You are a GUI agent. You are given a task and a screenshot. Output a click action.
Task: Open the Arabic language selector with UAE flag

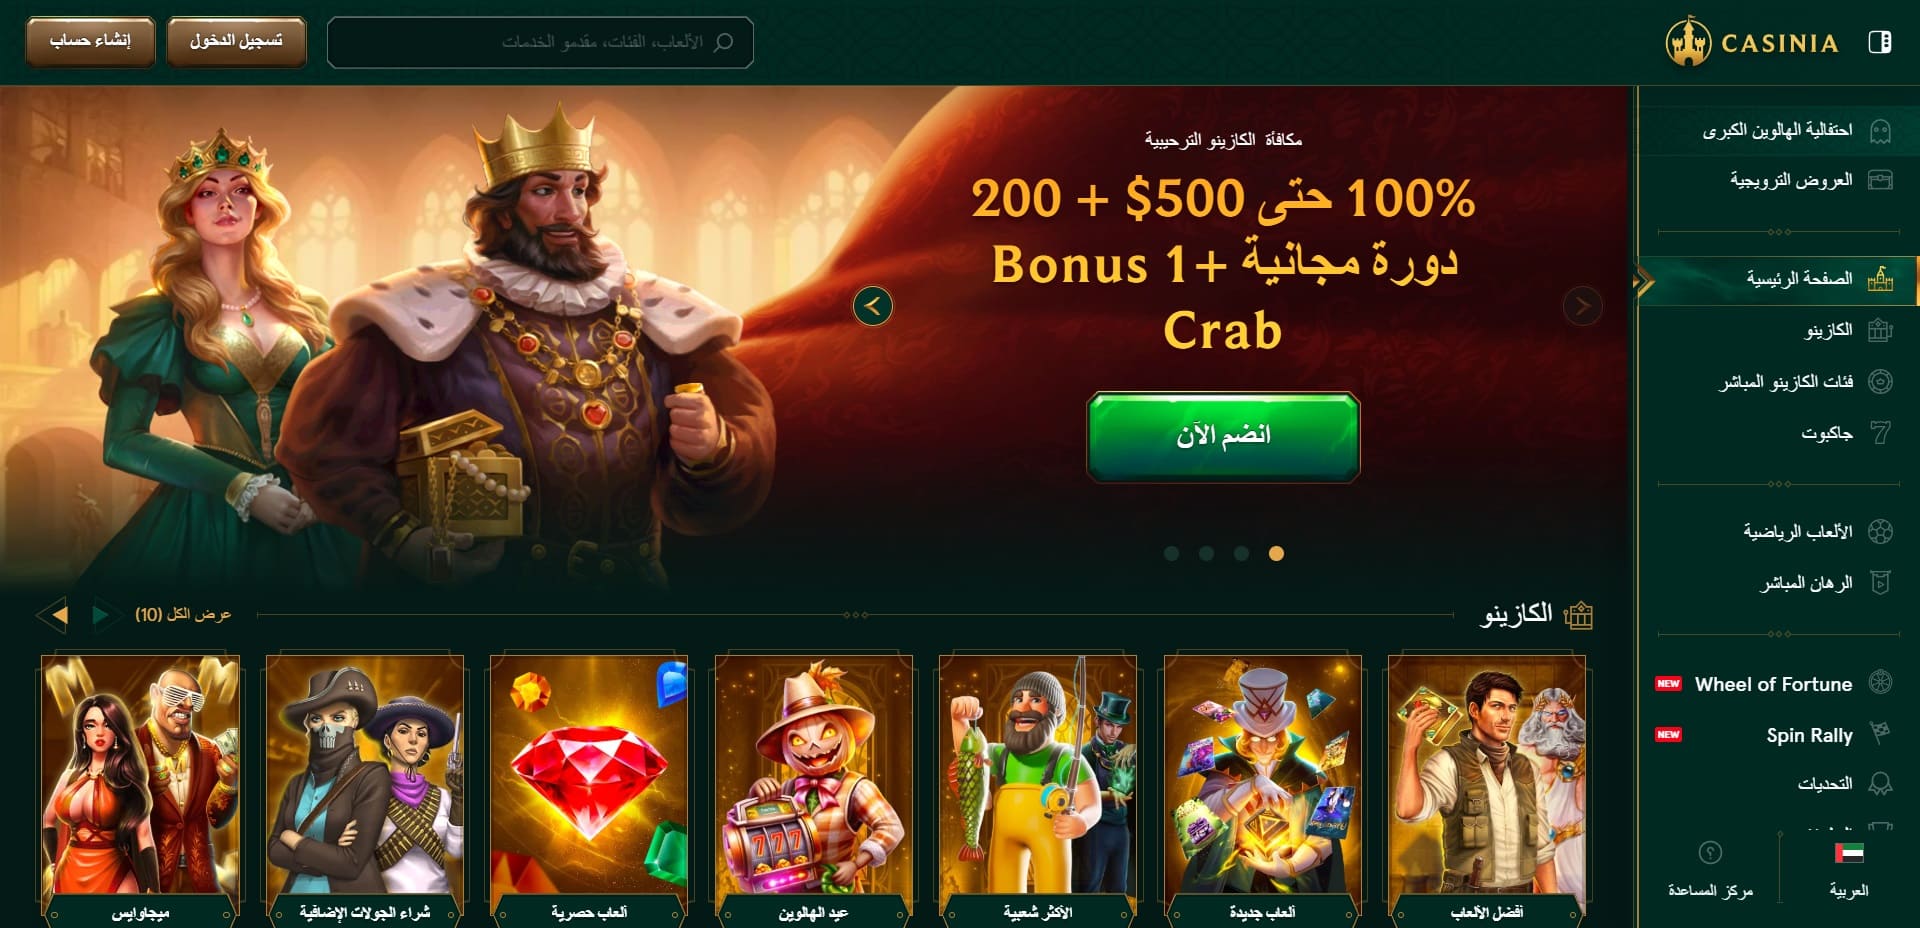pyautogui.click(x=1849, y=868)
